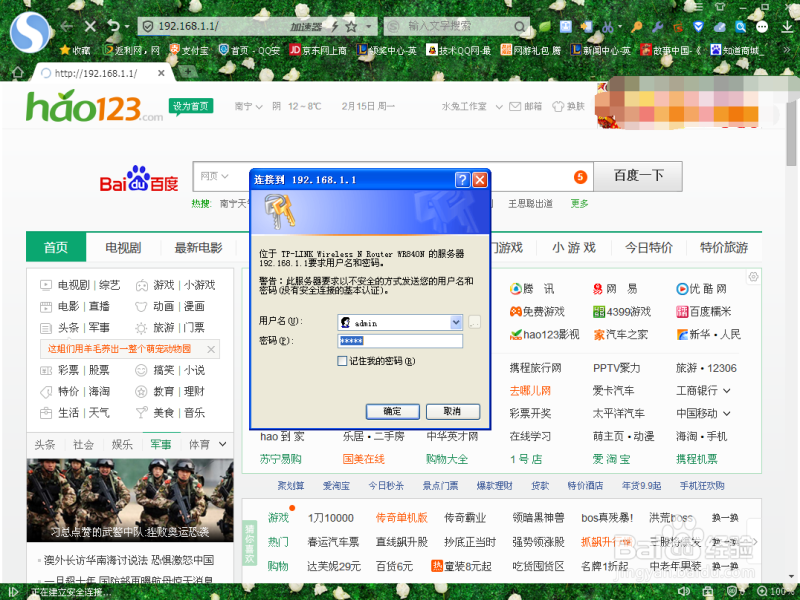Click the 取消 button in login dialog

tap(453, 411)
